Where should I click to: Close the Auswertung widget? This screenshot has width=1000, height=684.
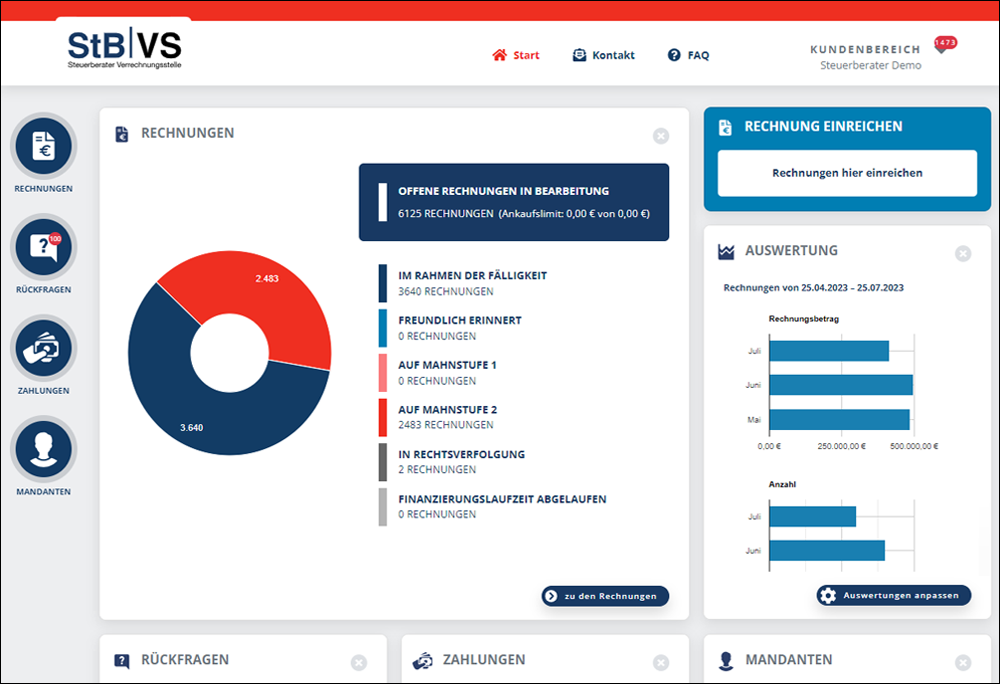click(962, 254)
